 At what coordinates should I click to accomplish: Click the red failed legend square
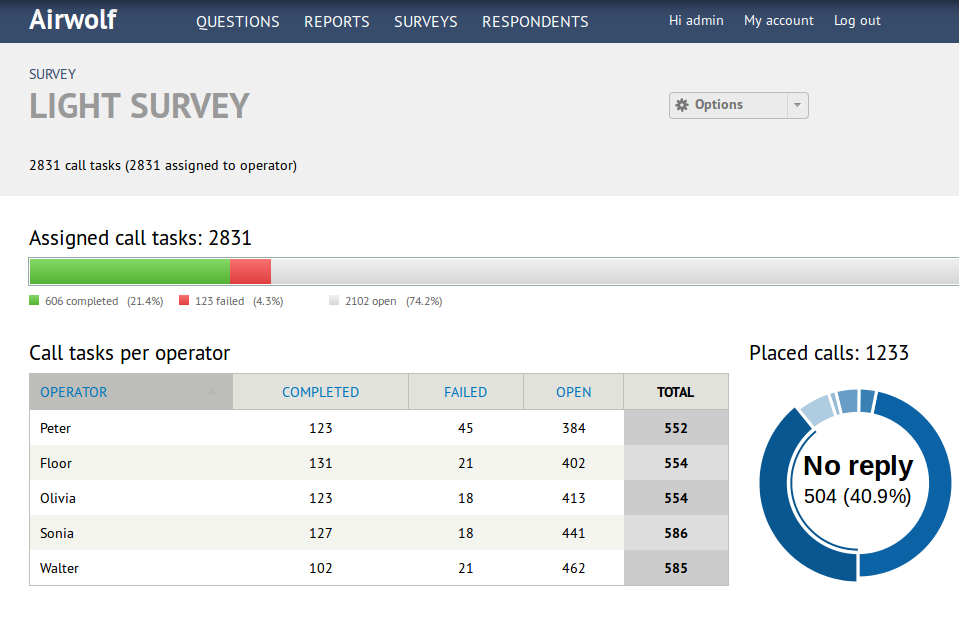pyautogui.click(x=184, y=300)
